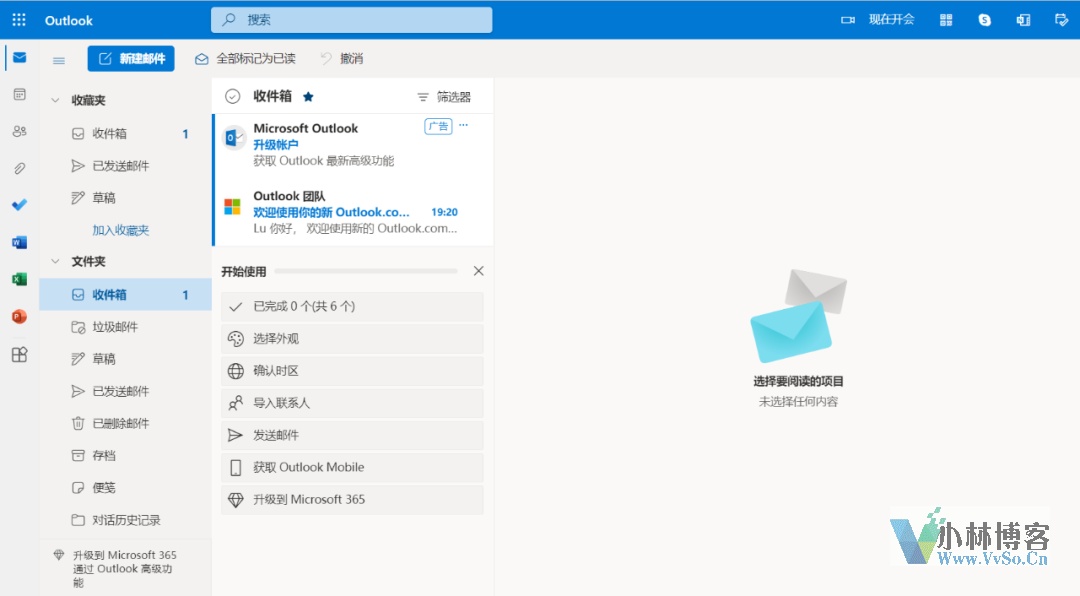
Task: Open the QR code grid icon in header
Action: (946, 20)
